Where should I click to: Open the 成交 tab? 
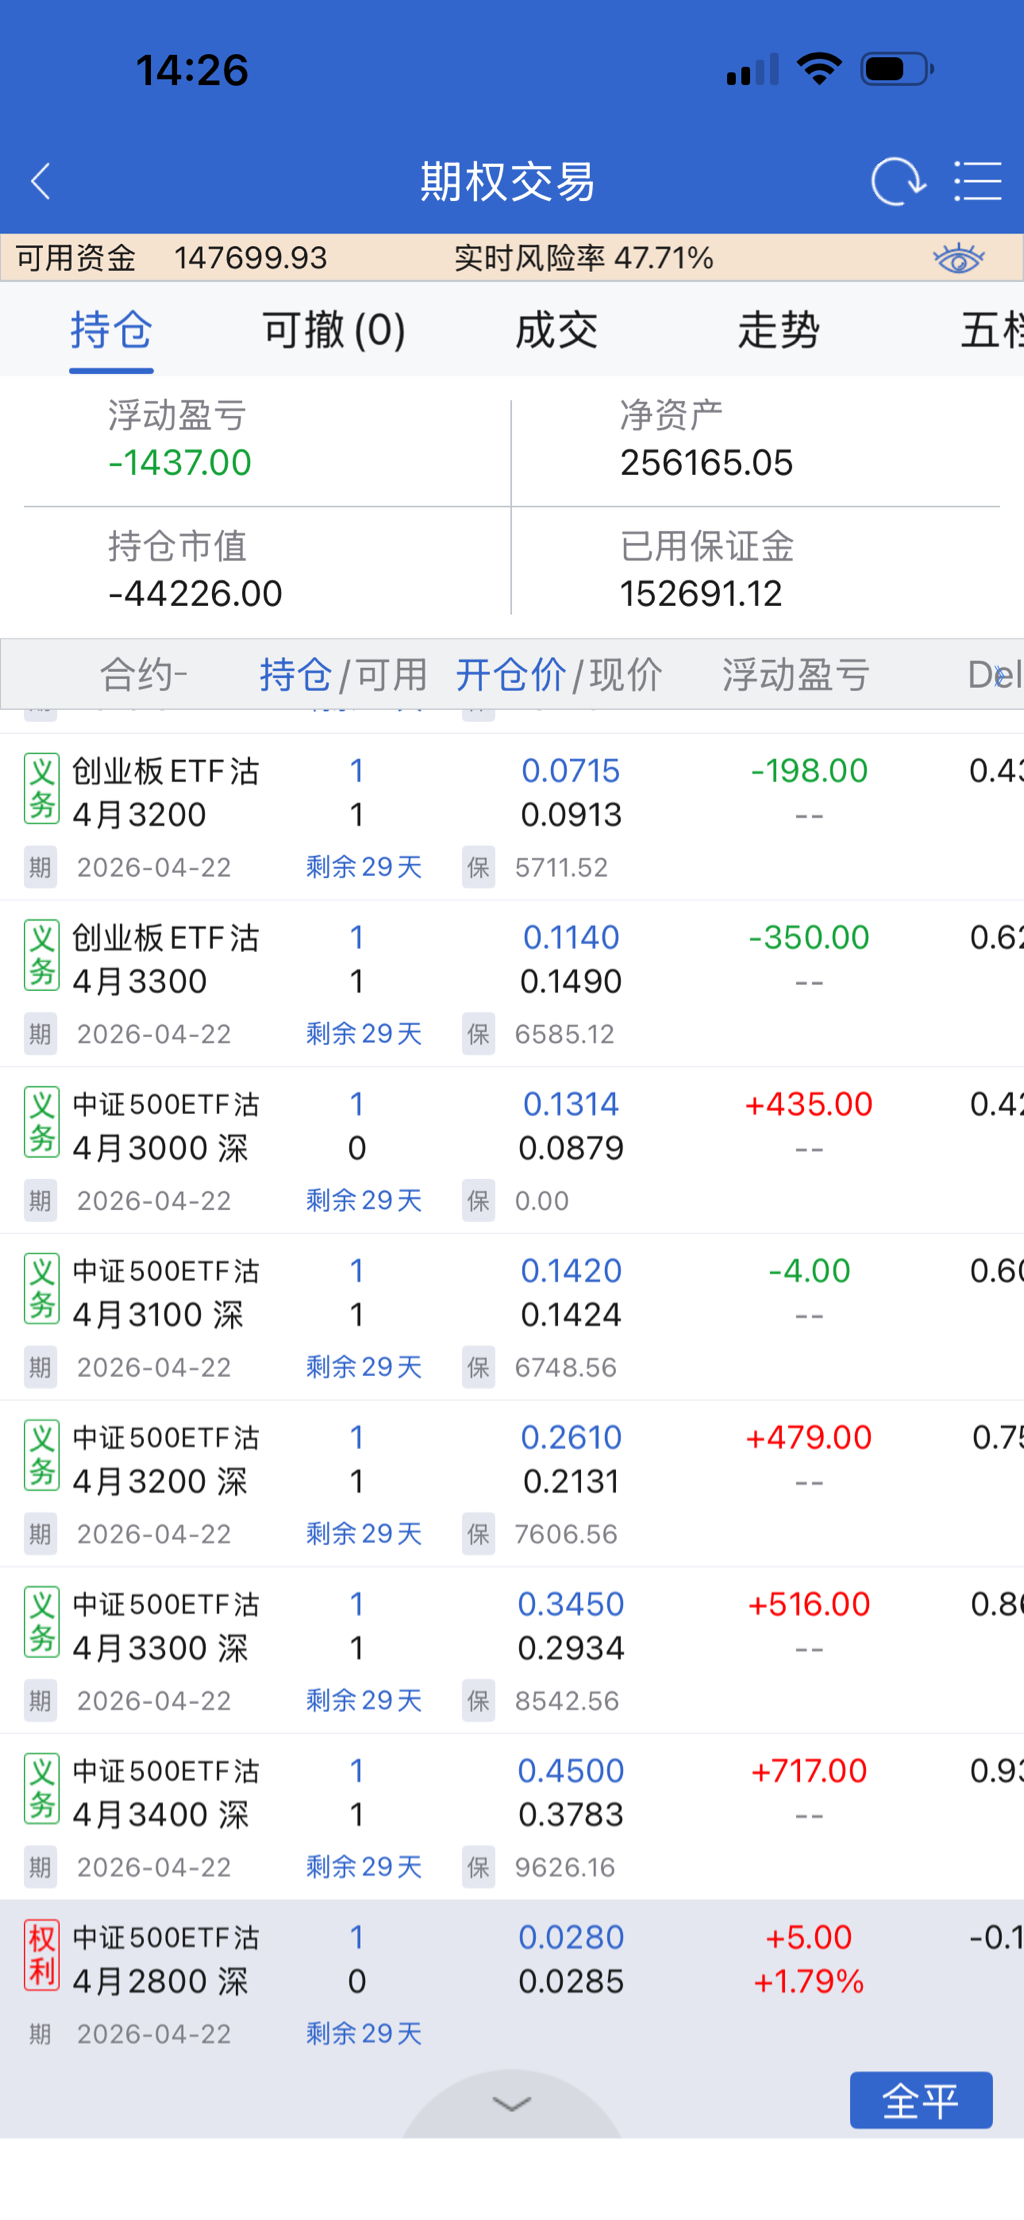pyautogui.click(x=556, y=330)
